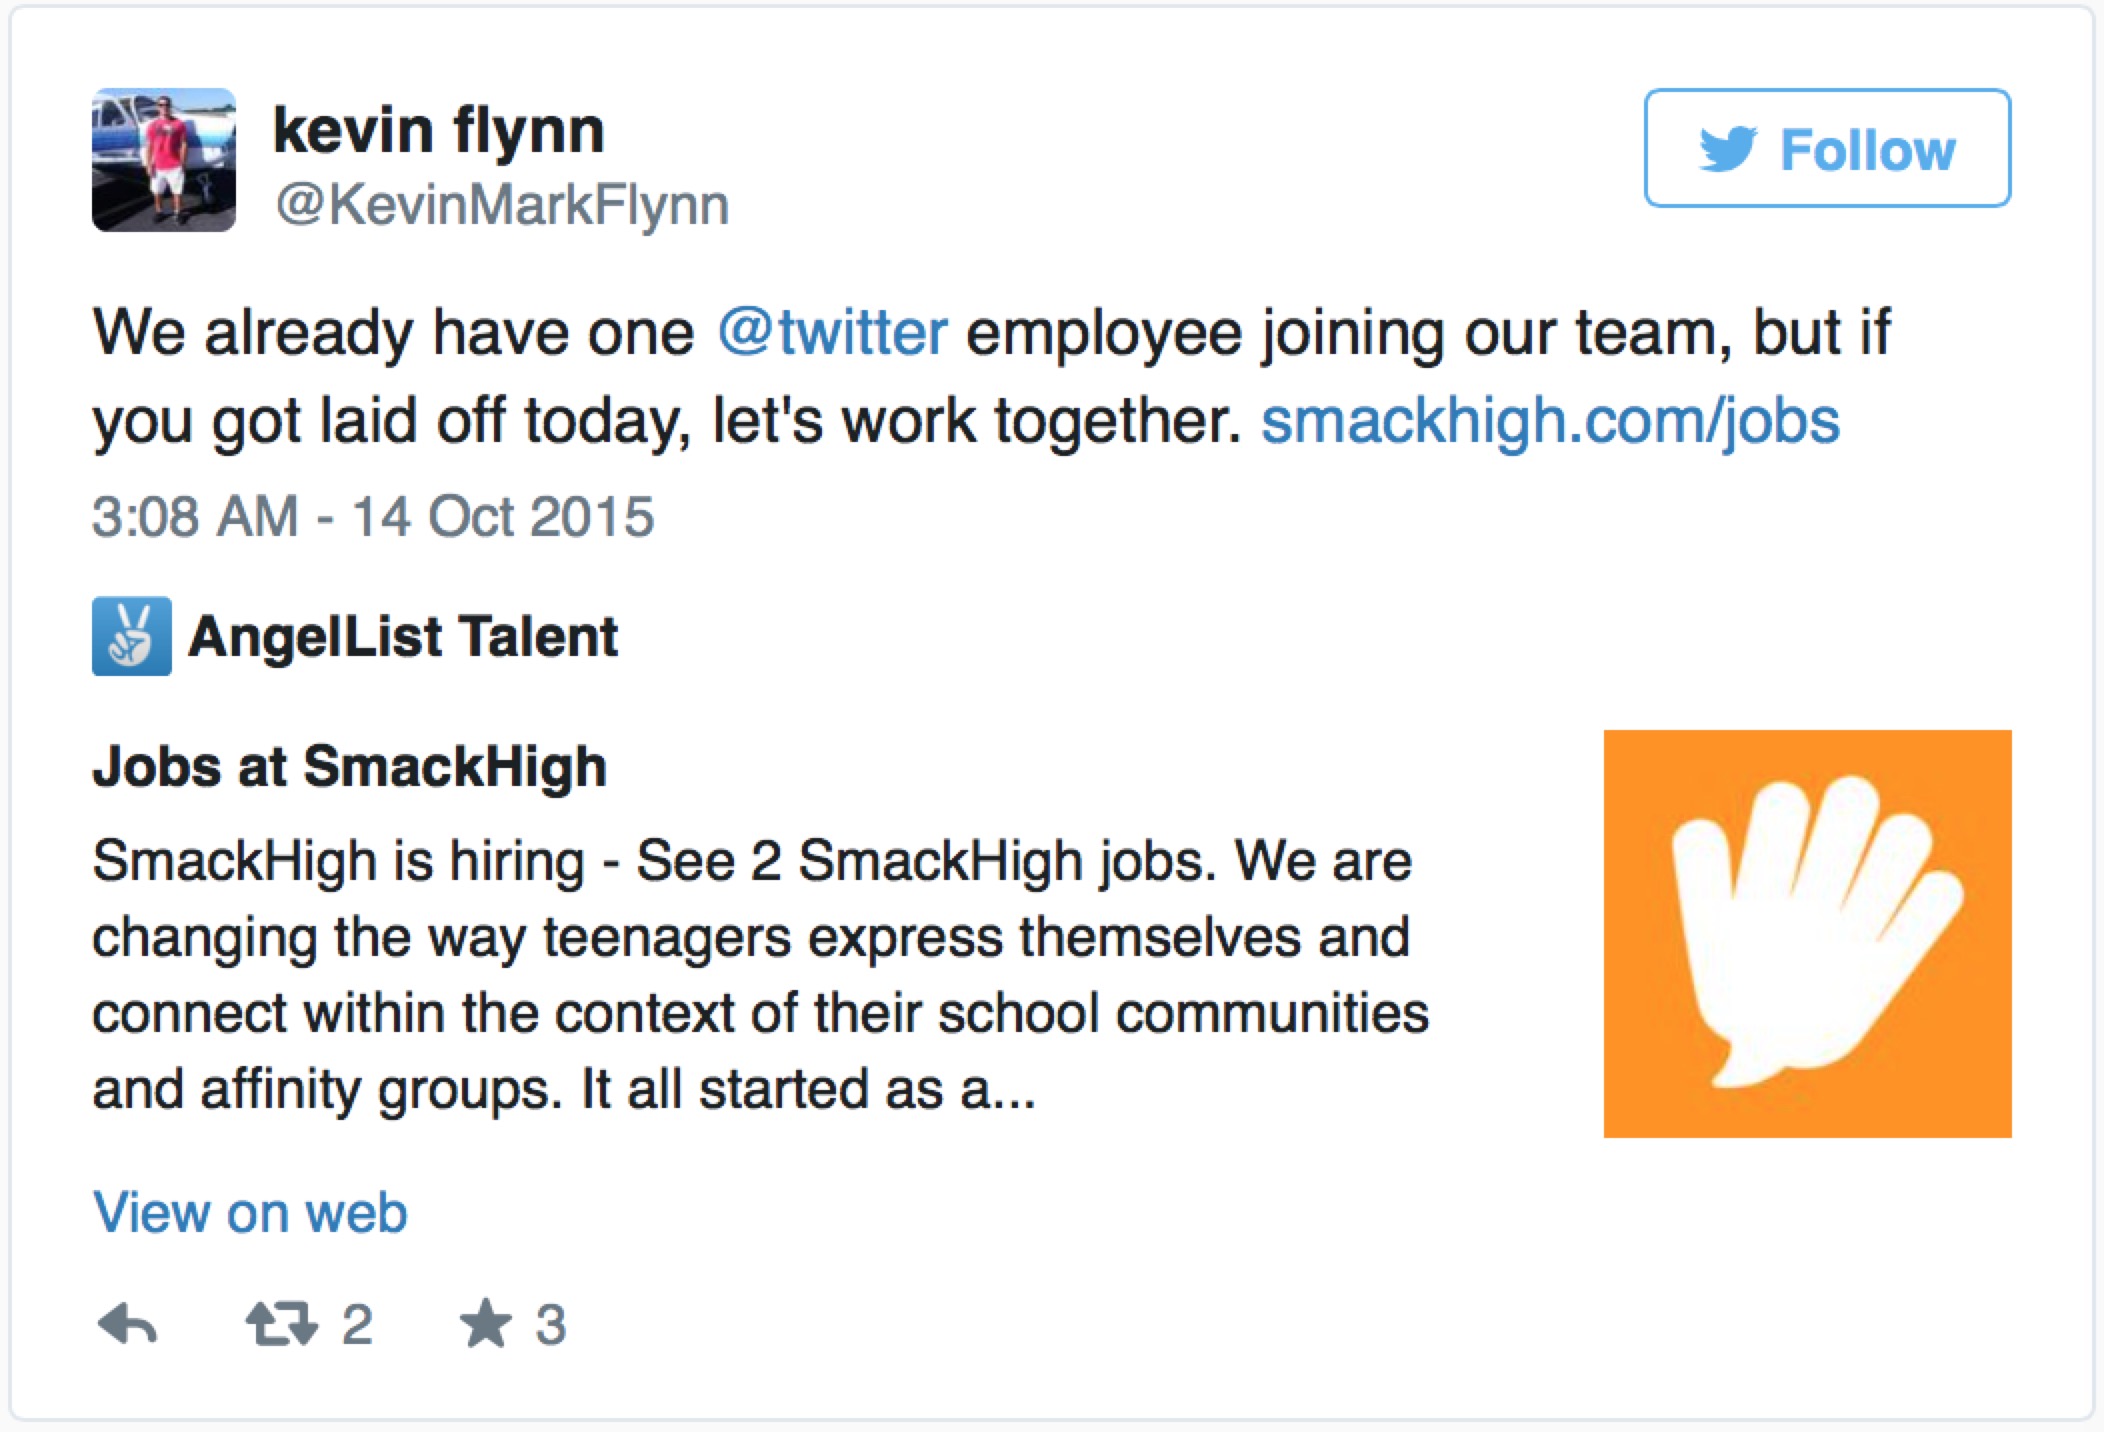Open the AngelList Talent label
The image size is (2104, 1432).
[403, 636]
